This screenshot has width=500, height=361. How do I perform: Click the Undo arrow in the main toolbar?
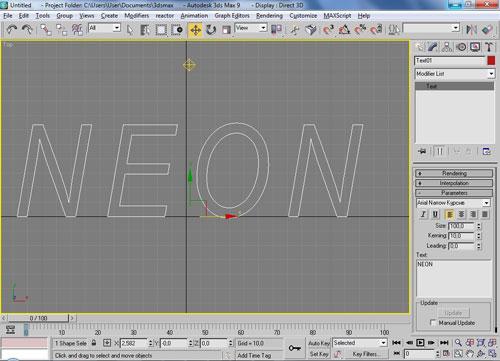[12, 30]
